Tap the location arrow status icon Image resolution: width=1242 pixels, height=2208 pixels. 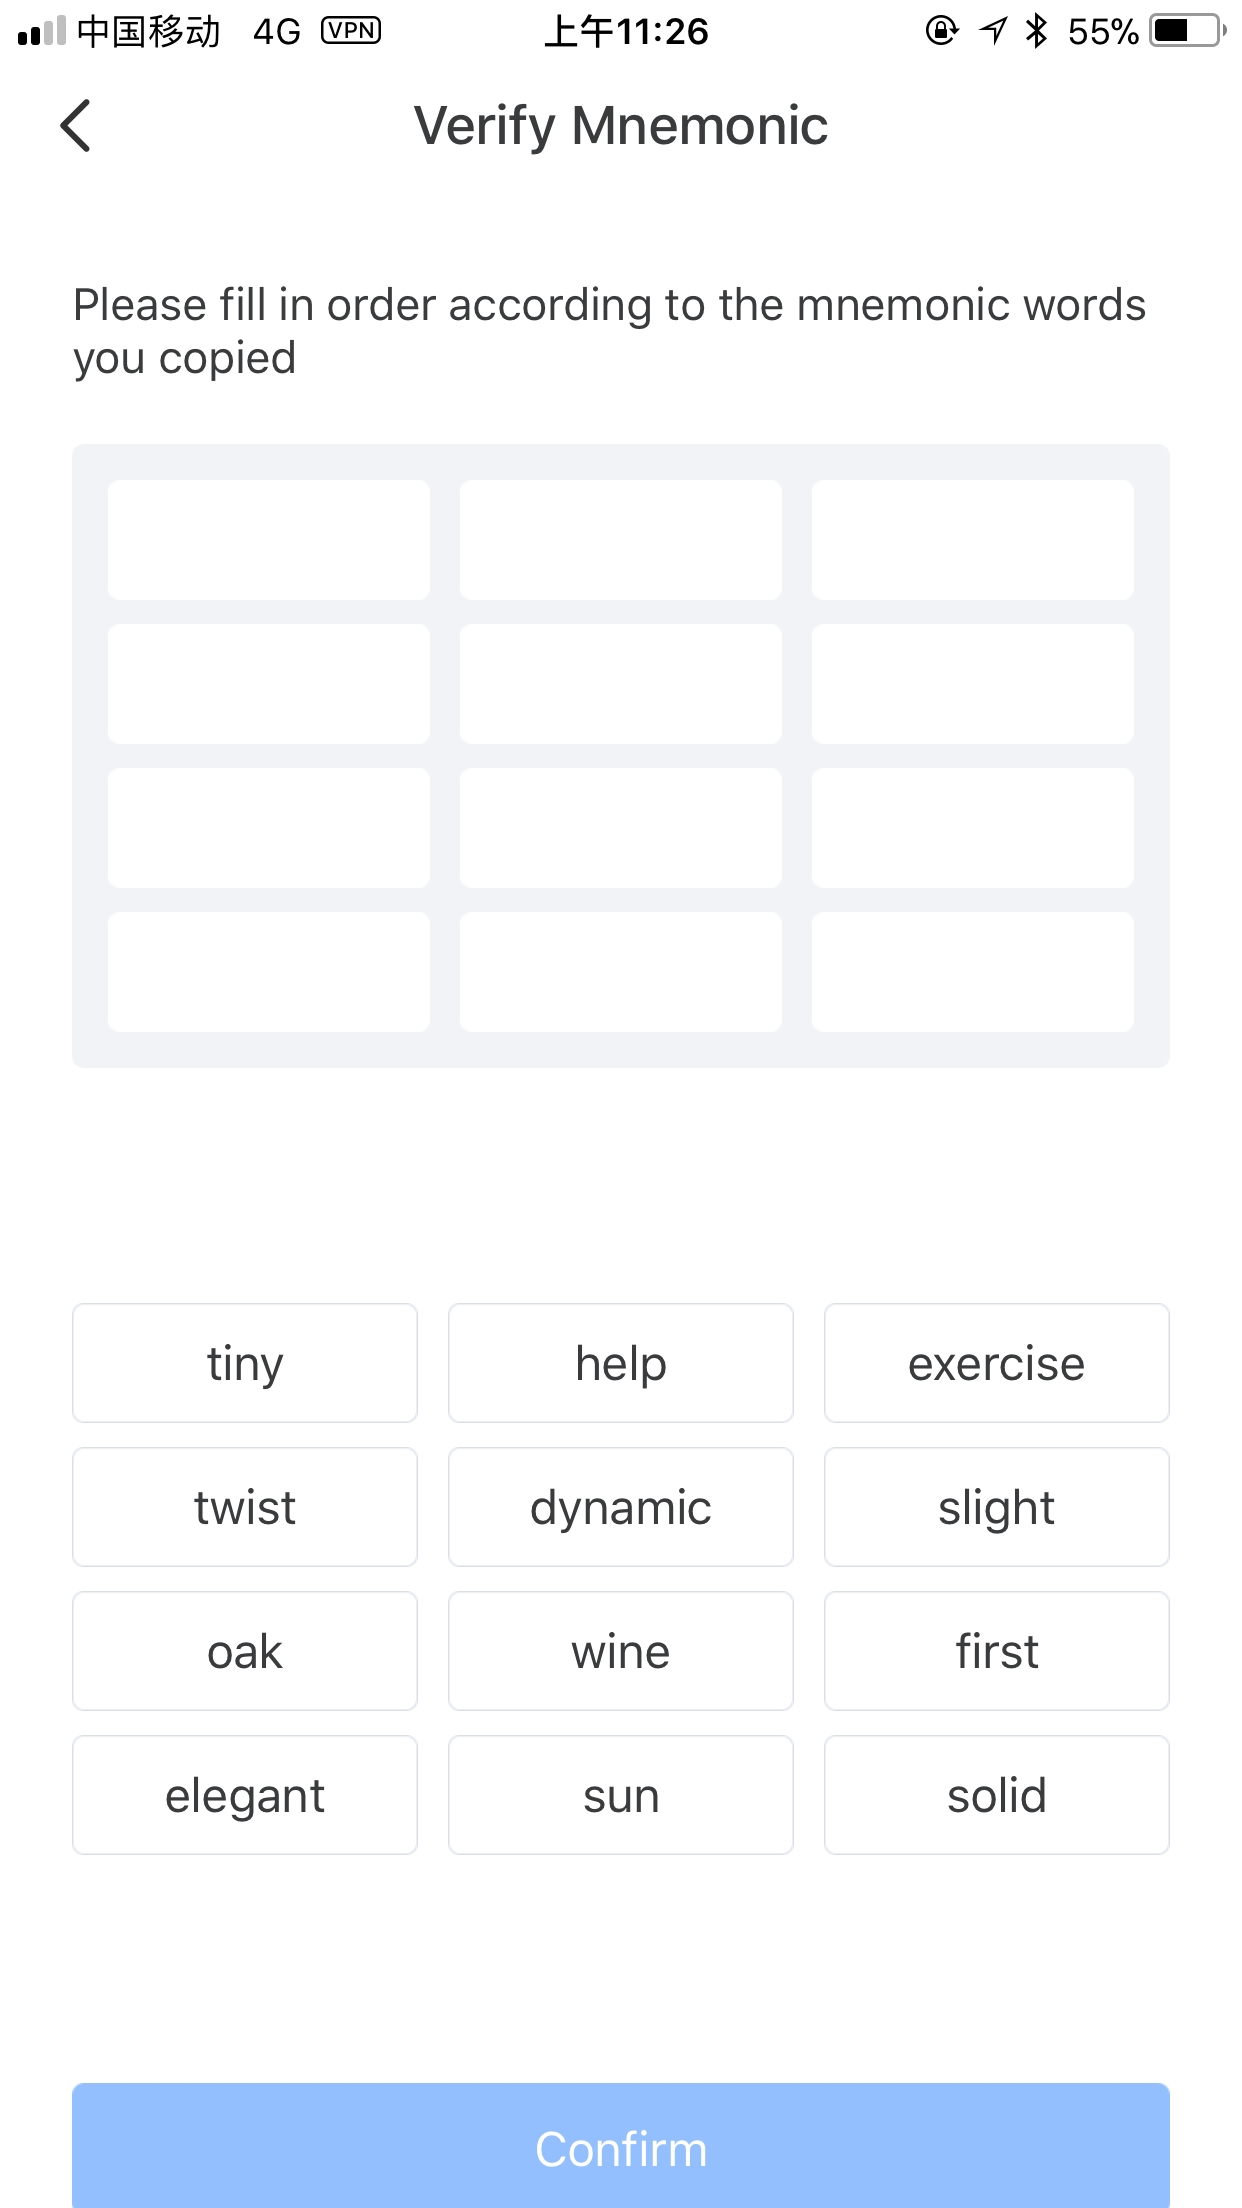coord(993,31)
